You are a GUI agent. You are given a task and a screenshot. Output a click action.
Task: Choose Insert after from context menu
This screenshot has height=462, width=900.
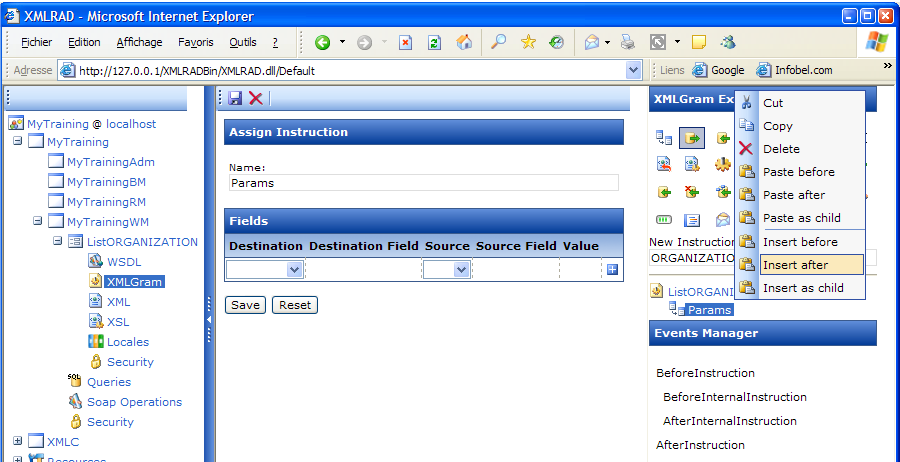[x=795, y=265]
